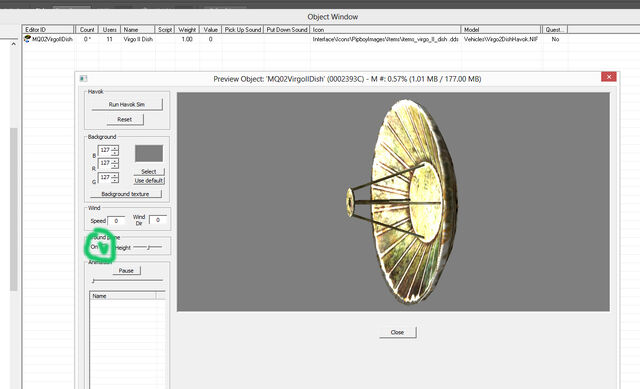Choose a Background texture
Screen dimensions: 640x389
click(126, 194)
